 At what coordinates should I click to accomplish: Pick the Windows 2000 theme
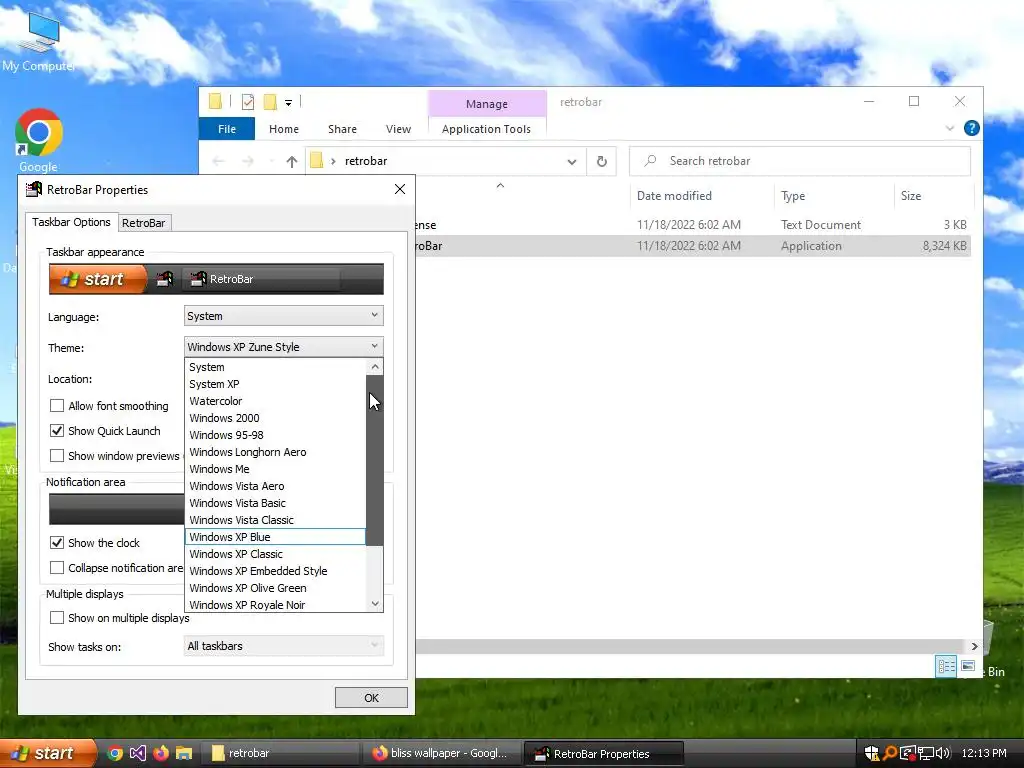[x=275, y=418]
